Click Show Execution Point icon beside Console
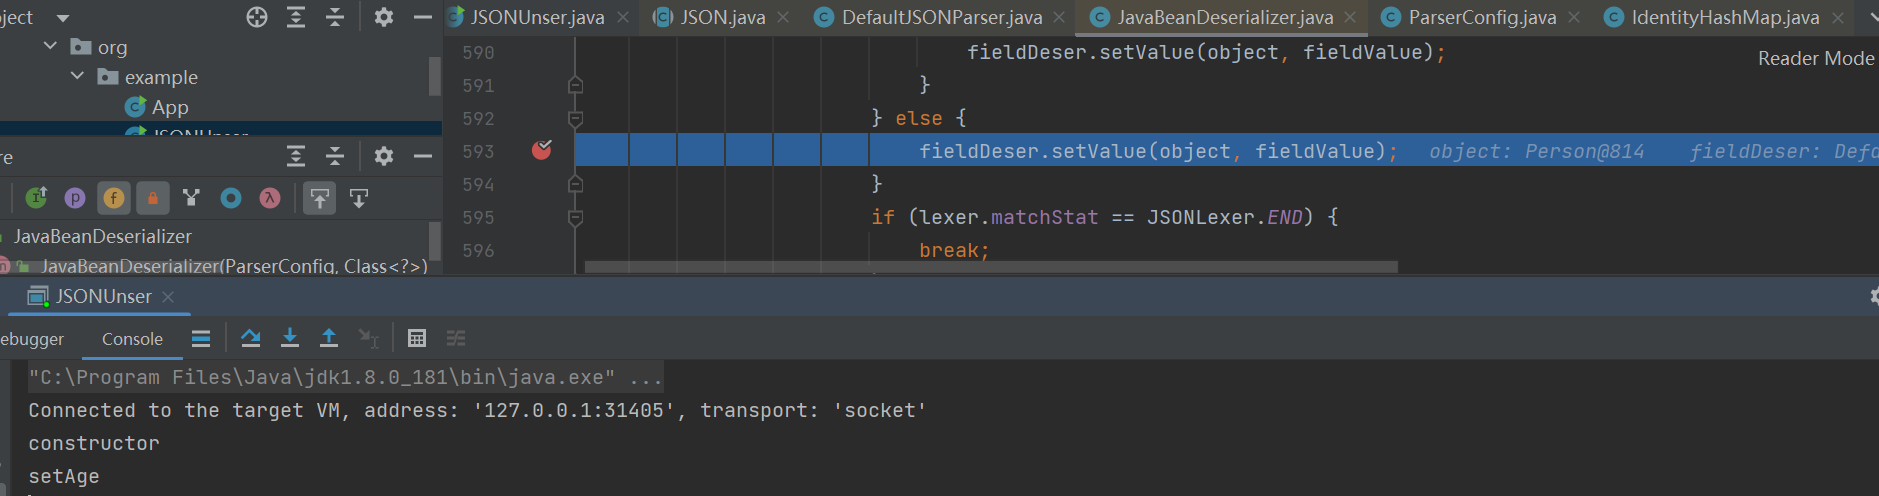This screenshot has height=496, width=1879. pos(201,338)
